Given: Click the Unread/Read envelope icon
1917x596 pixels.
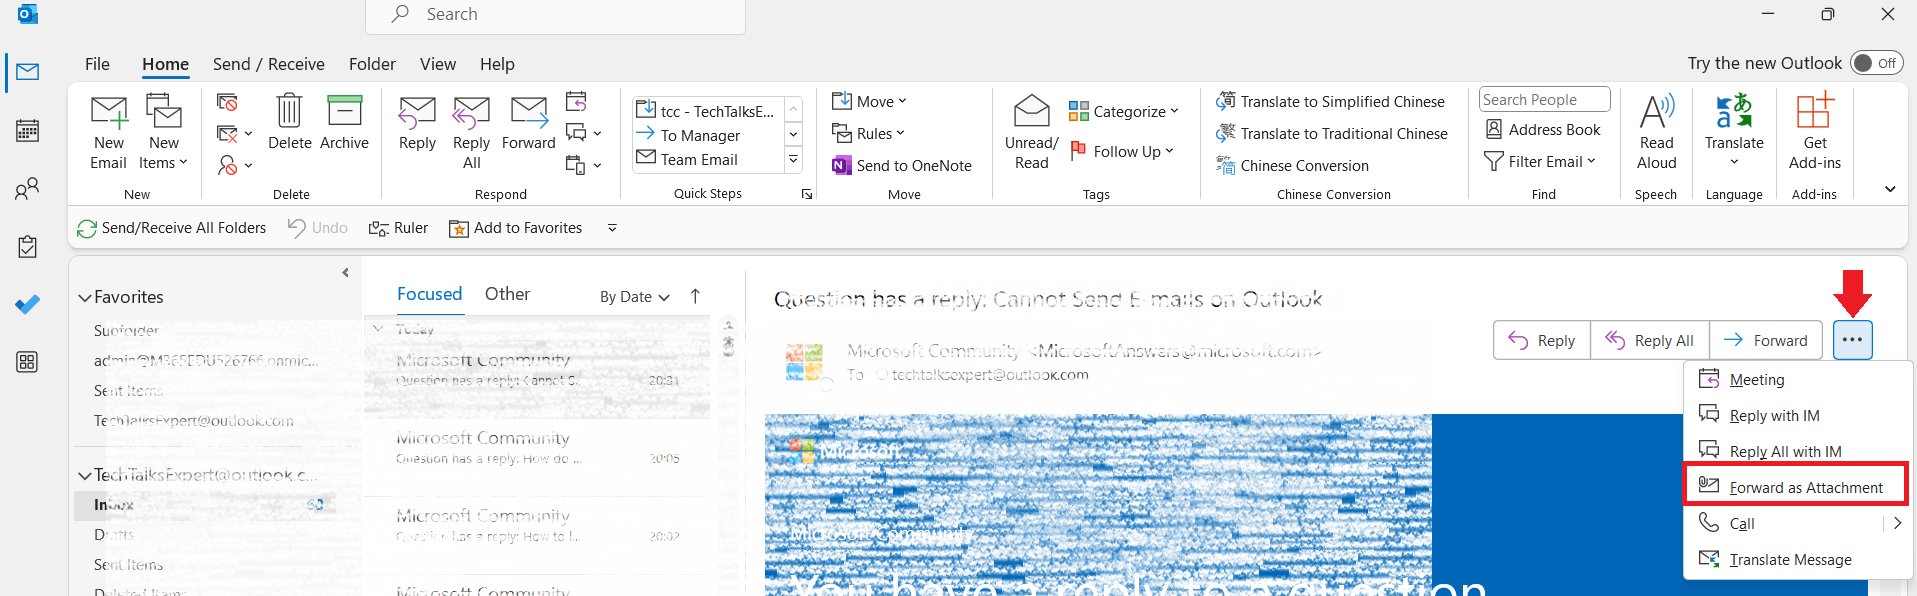Looking at the screenshot, I should pos(1031,132).
